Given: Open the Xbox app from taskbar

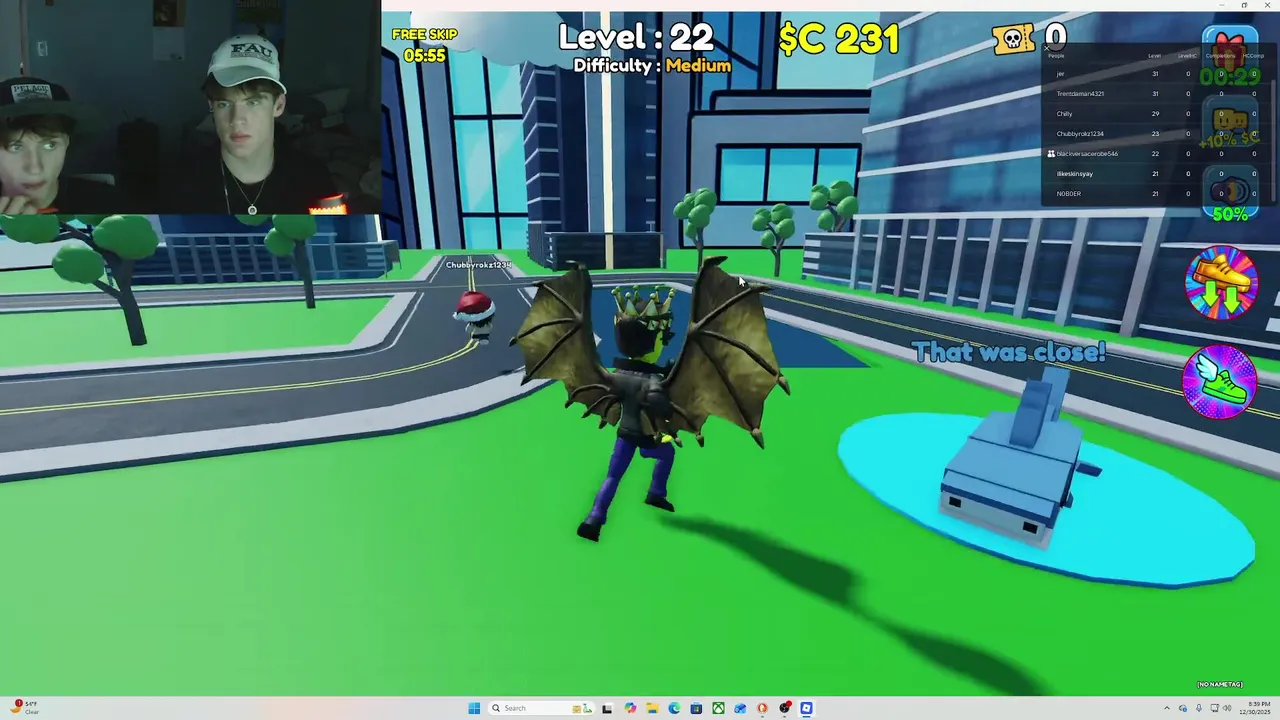Looking at the screenshot, I should 718,708.
